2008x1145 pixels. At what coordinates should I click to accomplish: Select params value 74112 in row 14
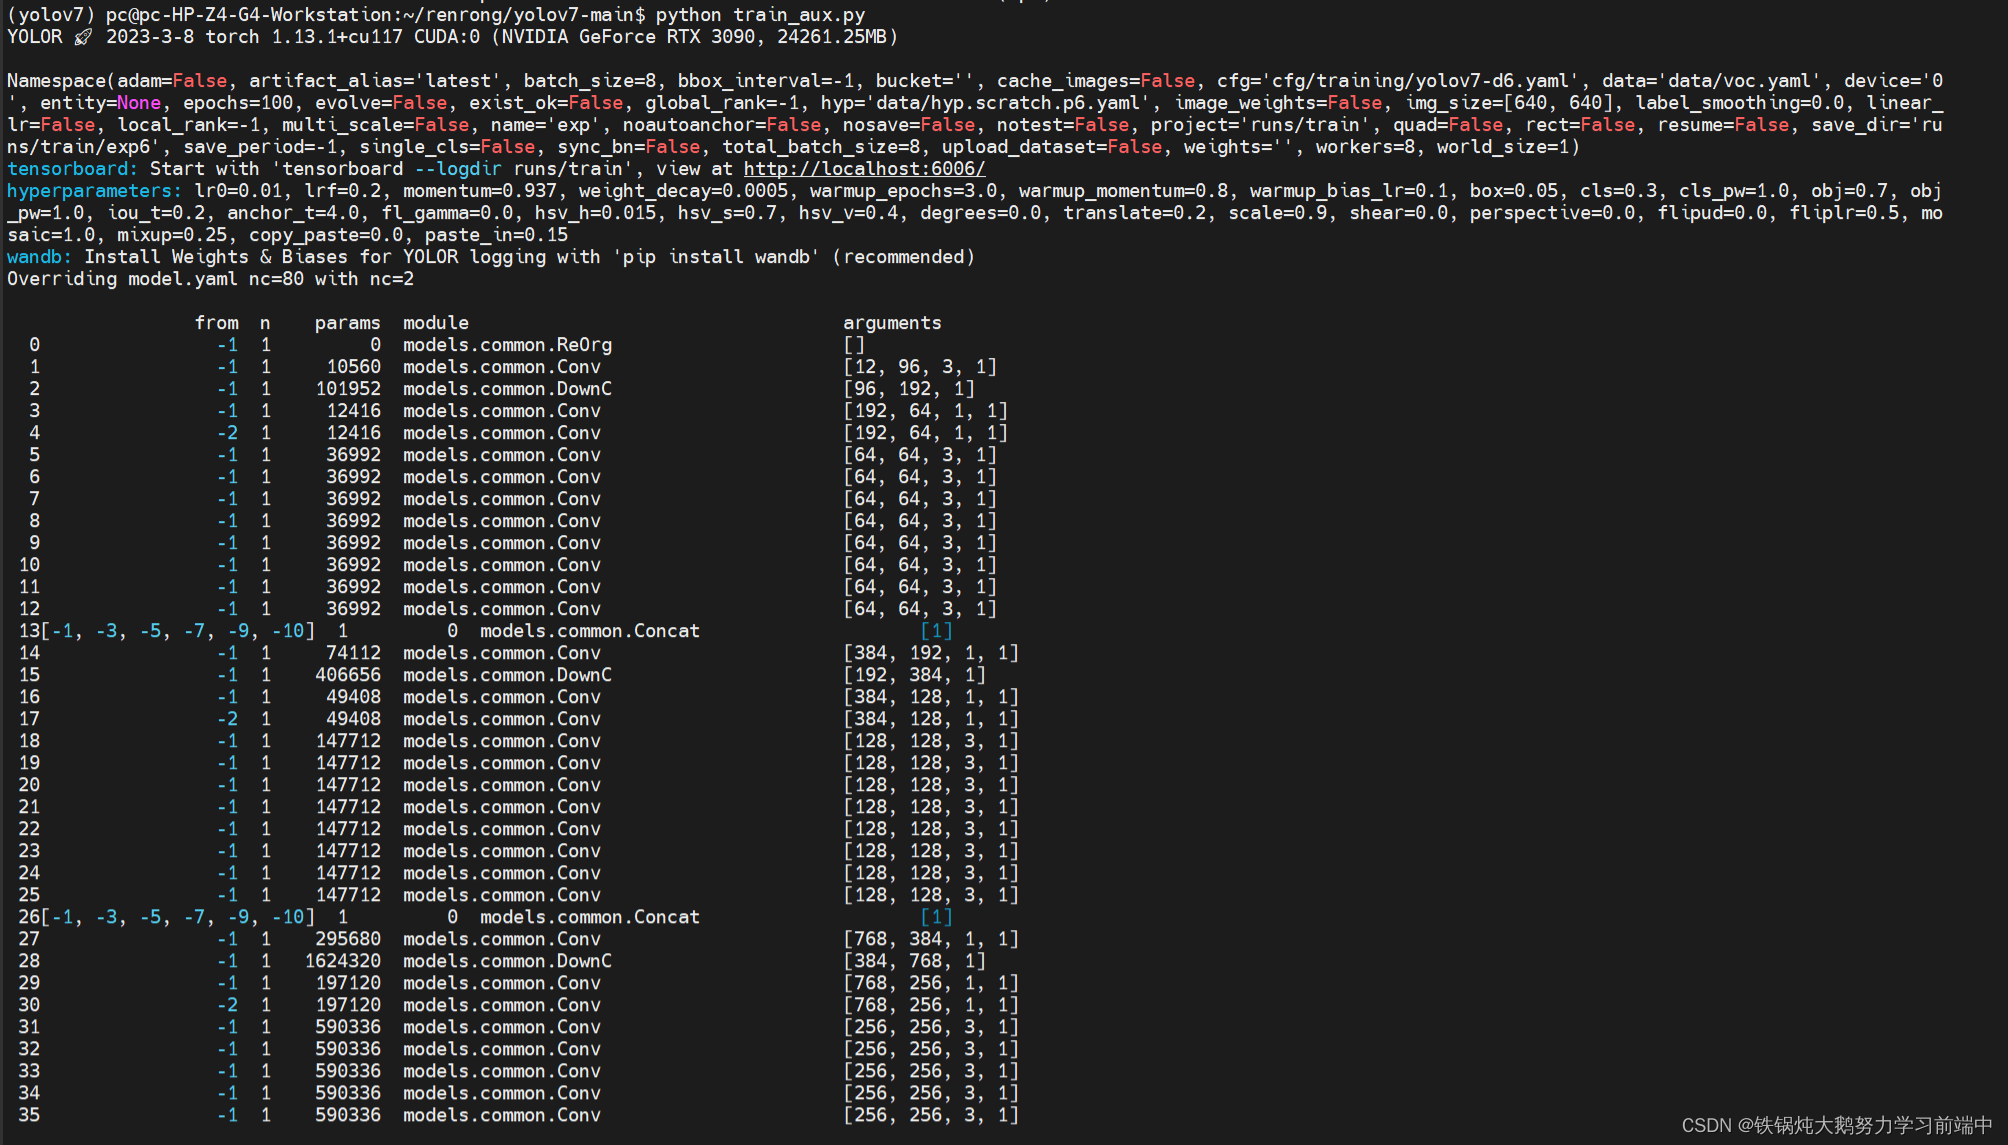pyautogui.click(x=353, y=653)
